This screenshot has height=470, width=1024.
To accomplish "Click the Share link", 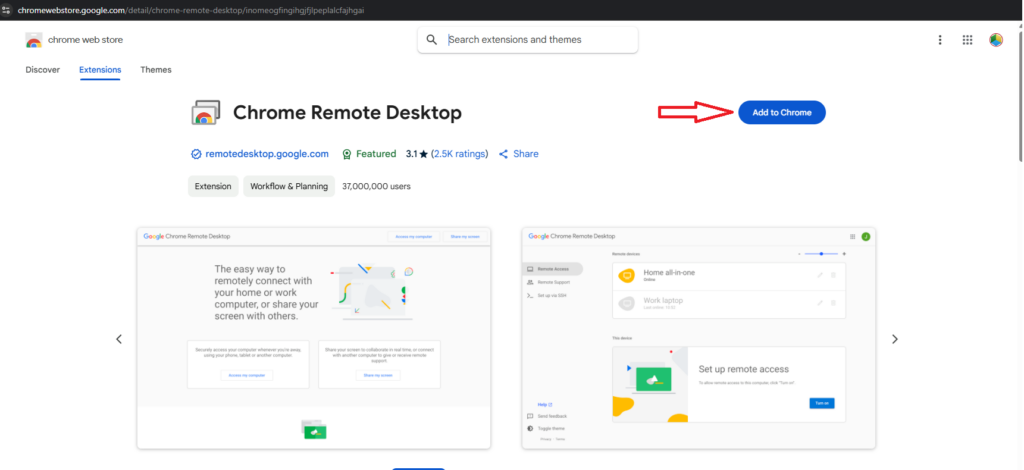I will pos(519,154).
